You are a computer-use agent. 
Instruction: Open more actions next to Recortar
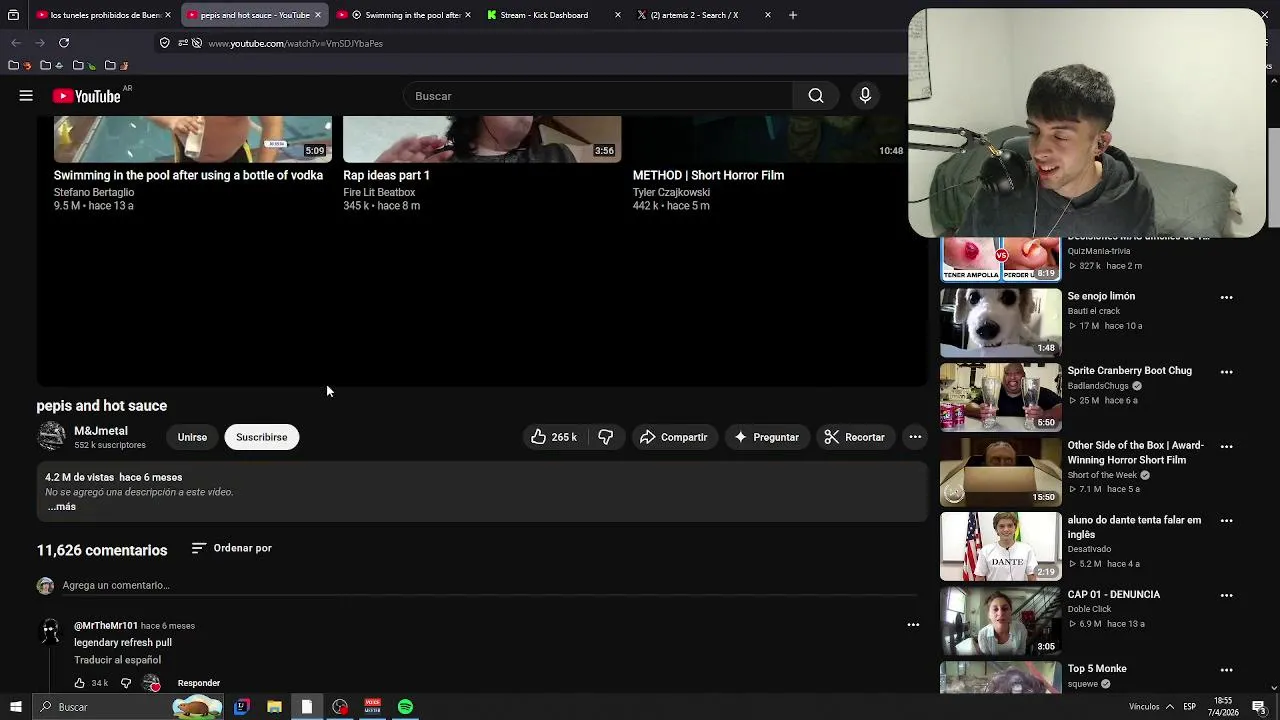915,437
